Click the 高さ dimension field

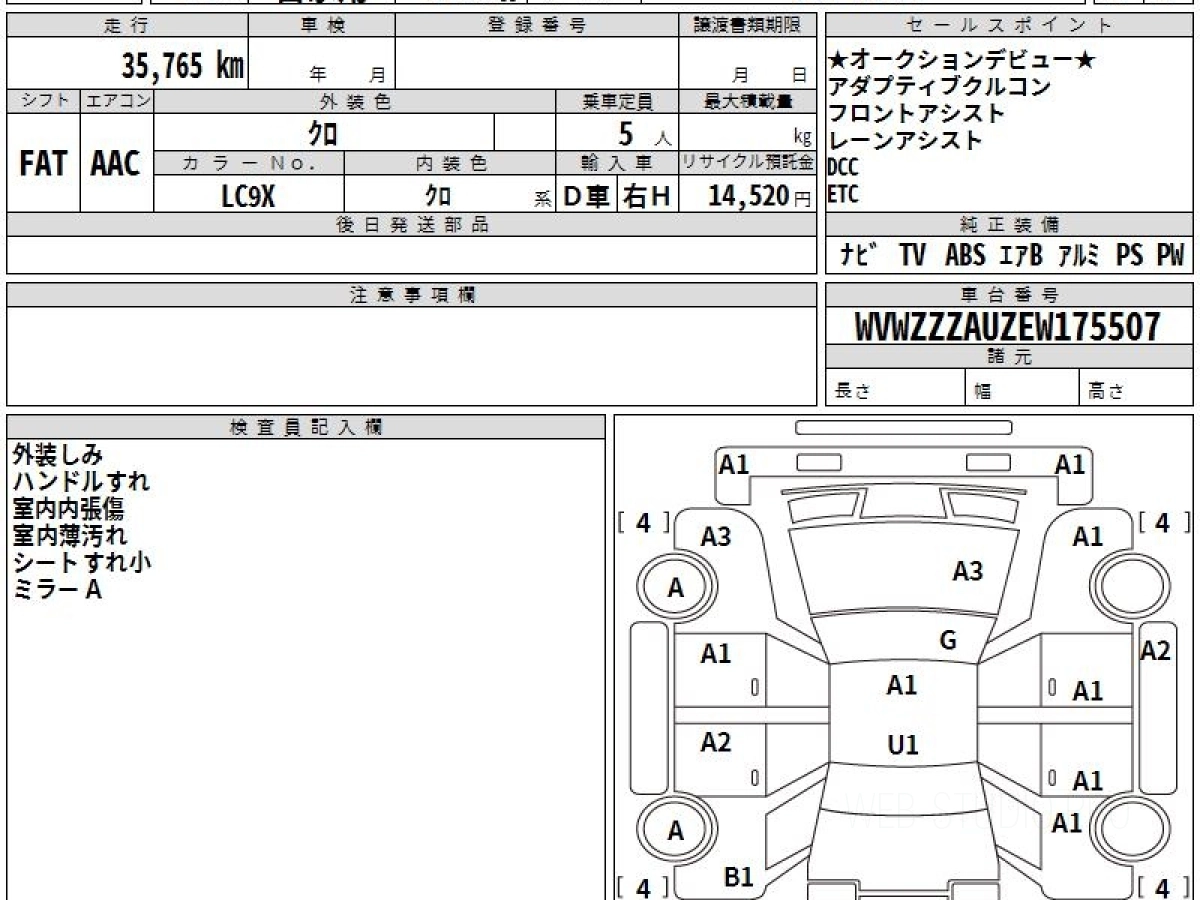coord(1136,388)
